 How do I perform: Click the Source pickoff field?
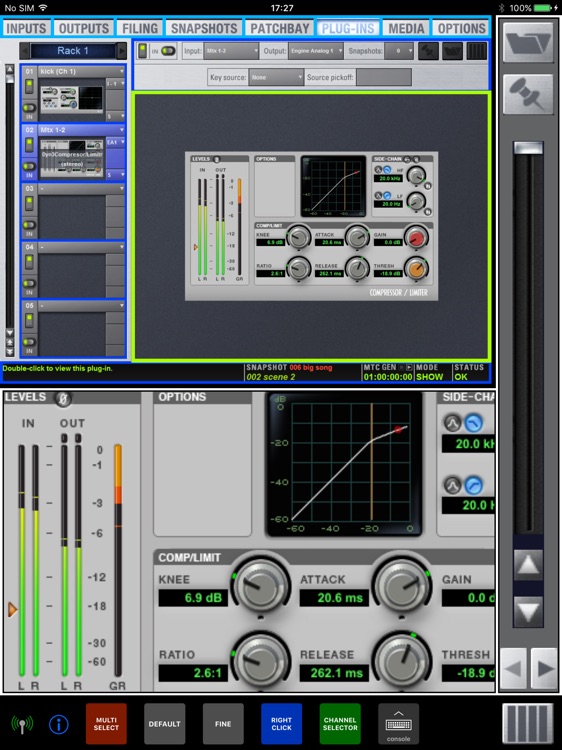tap(384, 77)
